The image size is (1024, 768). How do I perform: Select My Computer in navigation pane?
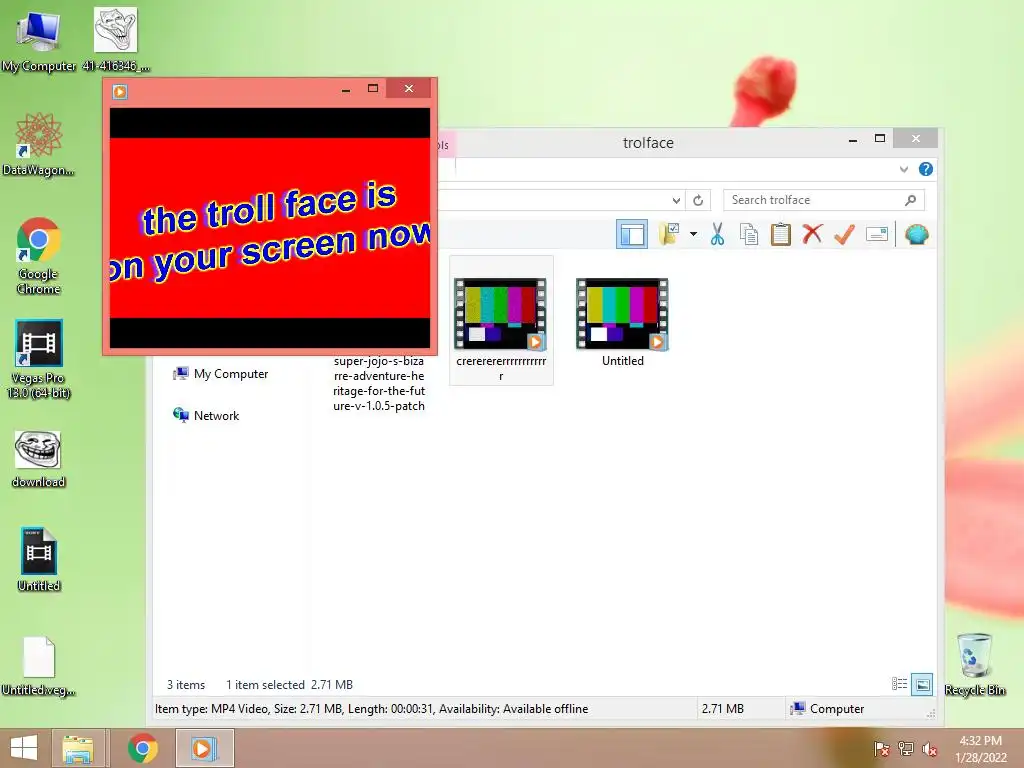[221, 374]
